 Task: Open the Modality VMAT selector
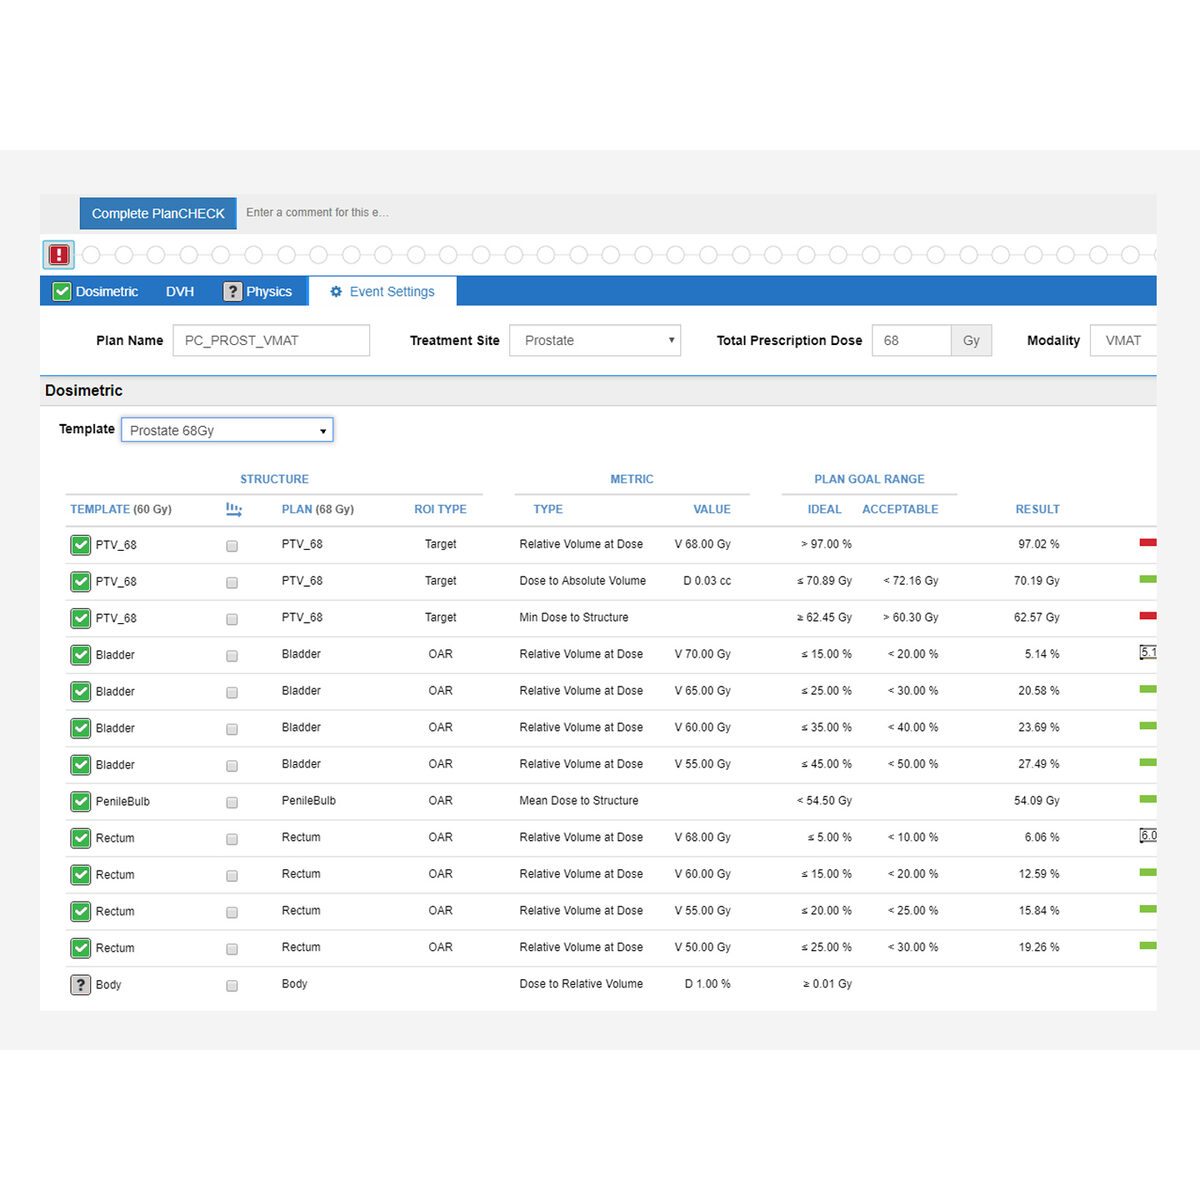click(x=1123, y=340)
